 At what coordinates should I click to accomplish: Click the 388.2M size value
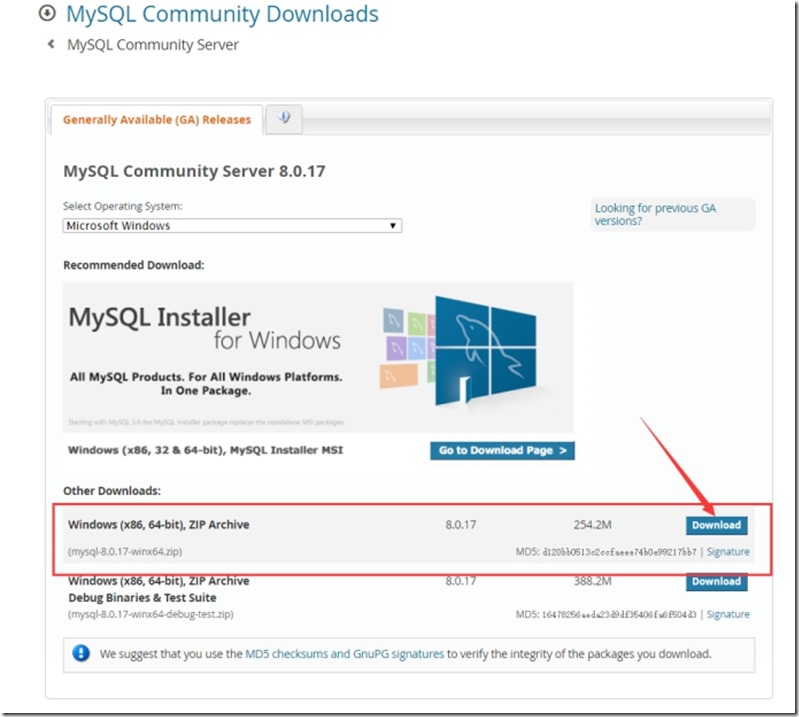(593, 581)
